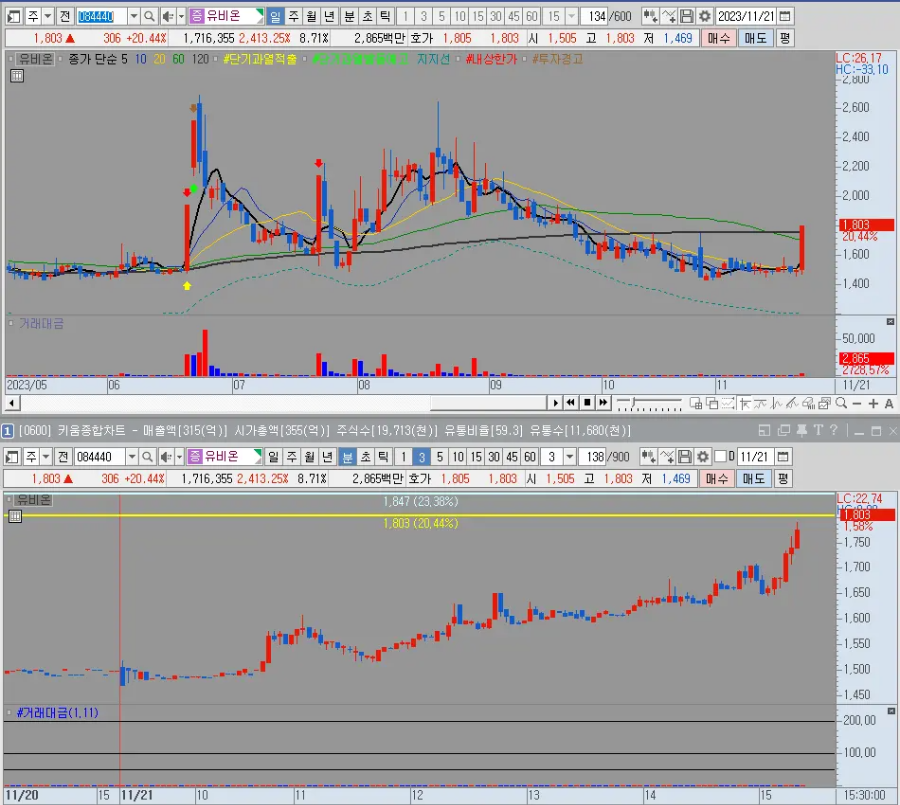Switch the top chart to 주 weekly period
This screenshot has height=805, width=900.
tap(293, 16)
